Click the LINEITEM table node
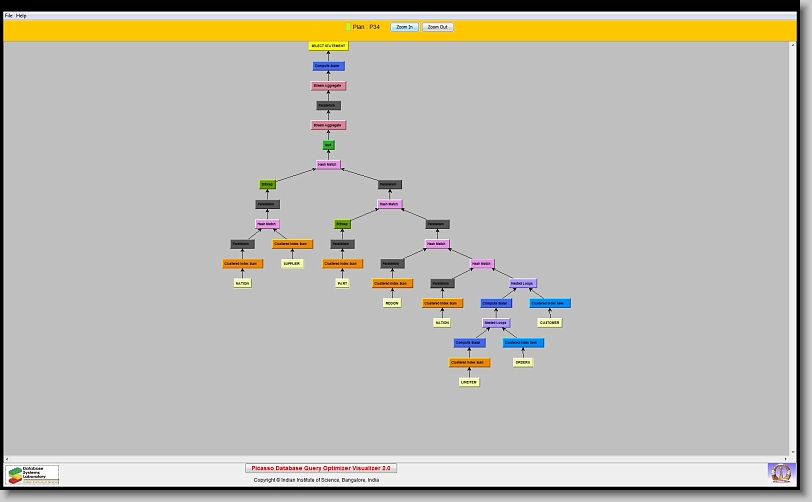This screenshot has height=502, width=812. pos(469,382)
